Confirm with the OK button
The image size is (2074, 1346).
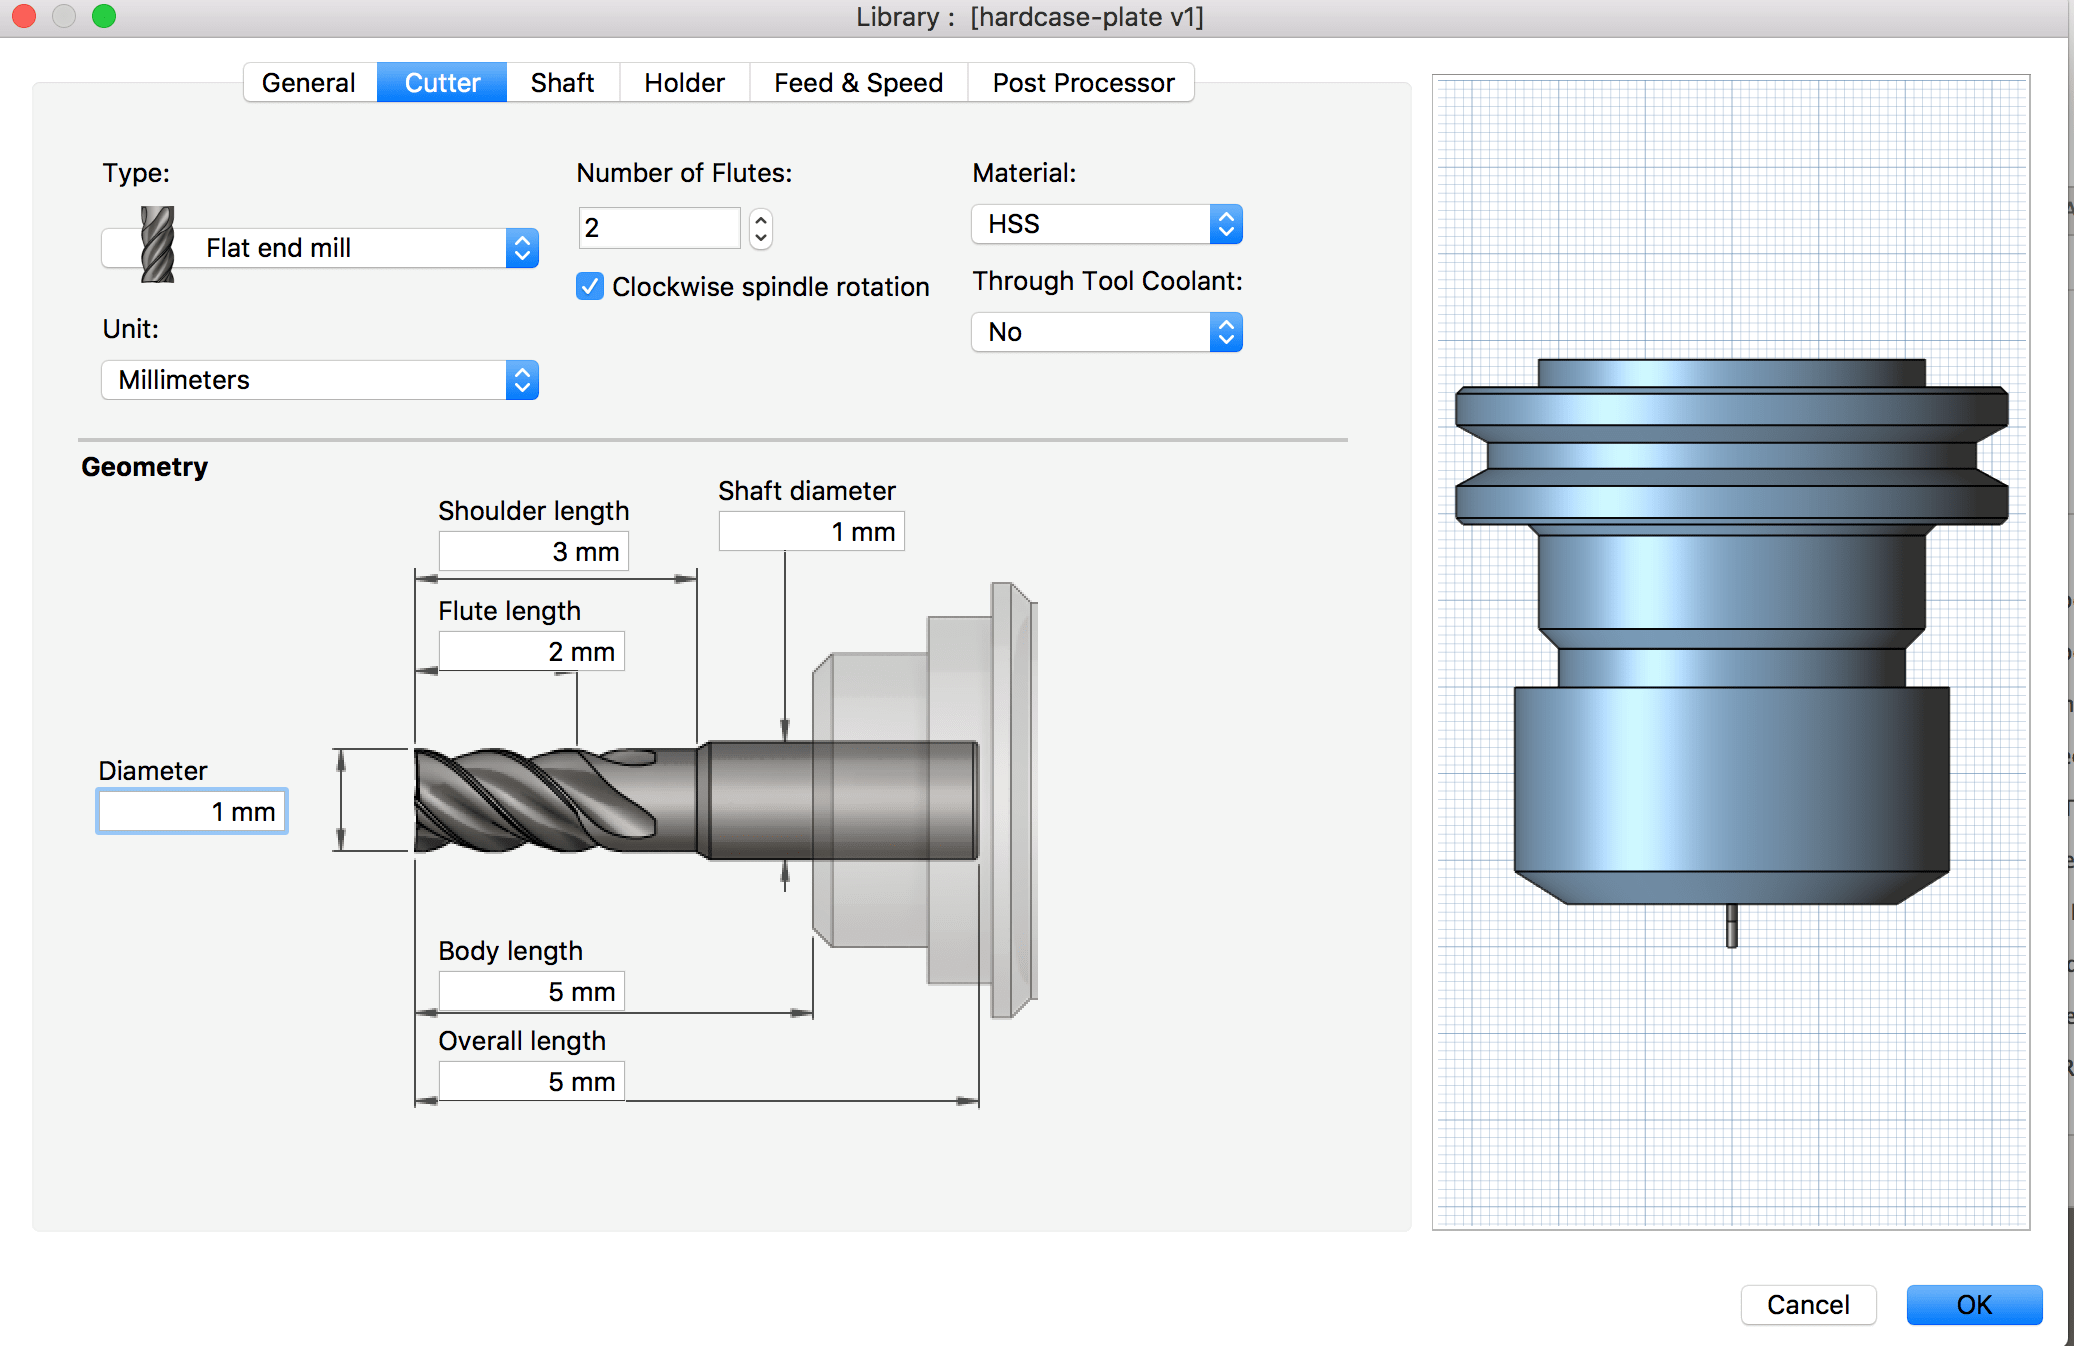[1974, 1305]
